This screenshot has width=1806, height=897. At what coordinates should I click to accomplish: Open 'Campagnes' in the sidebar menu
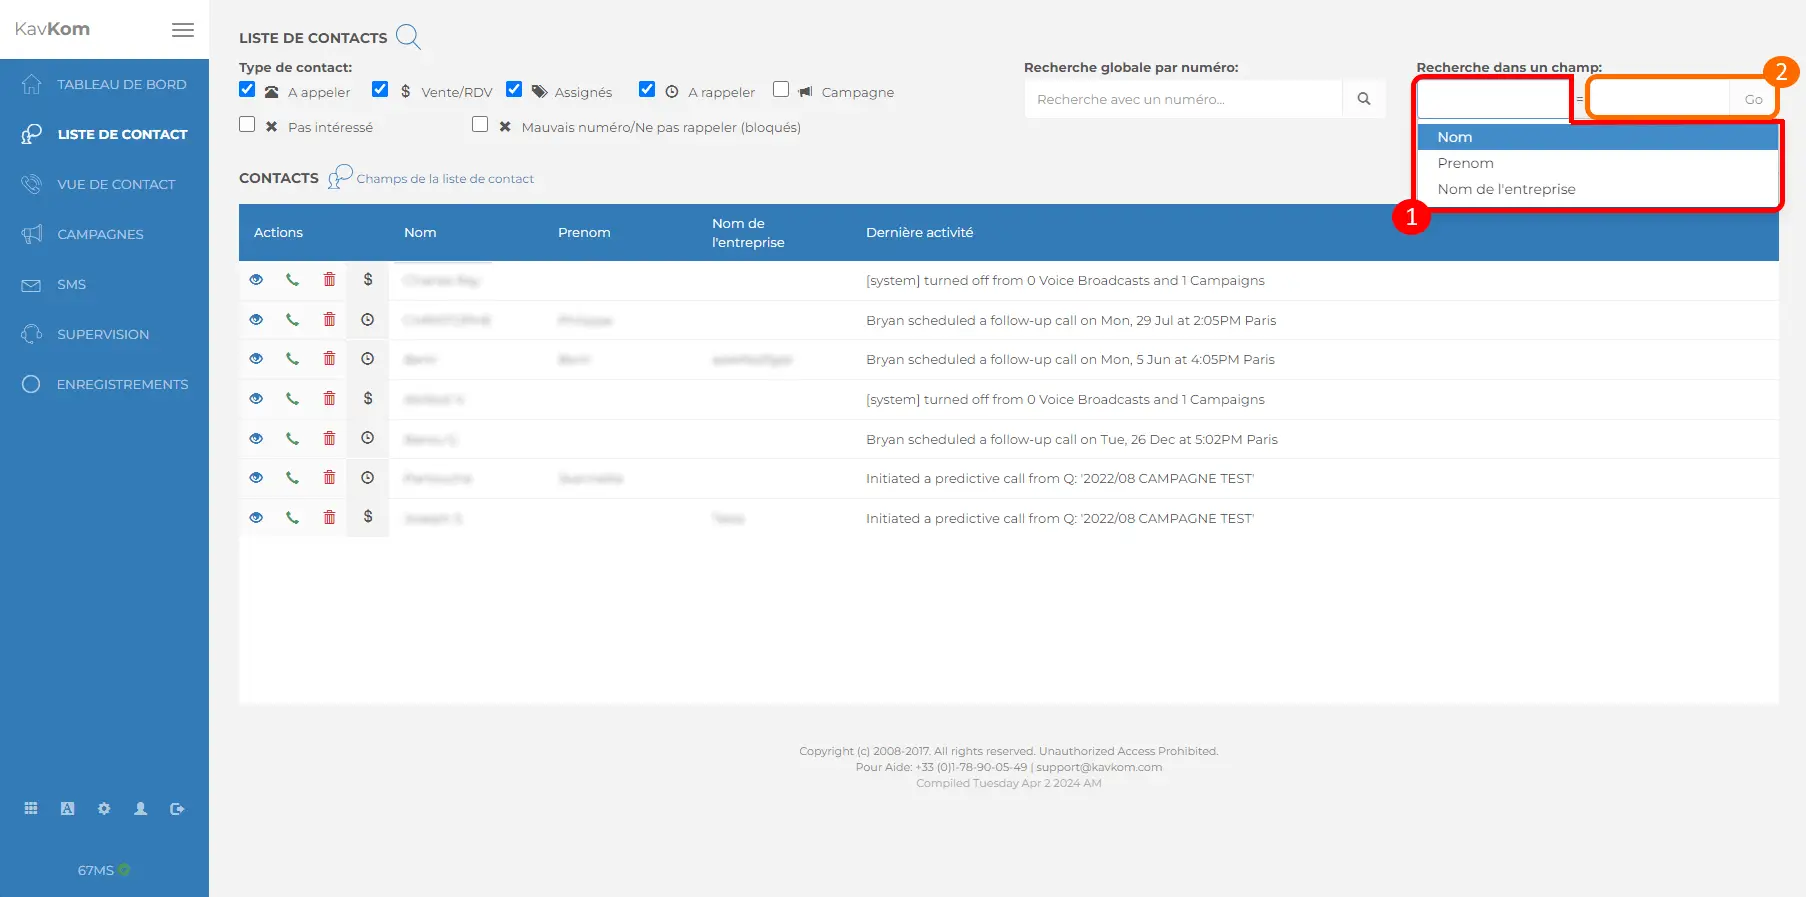100,234
